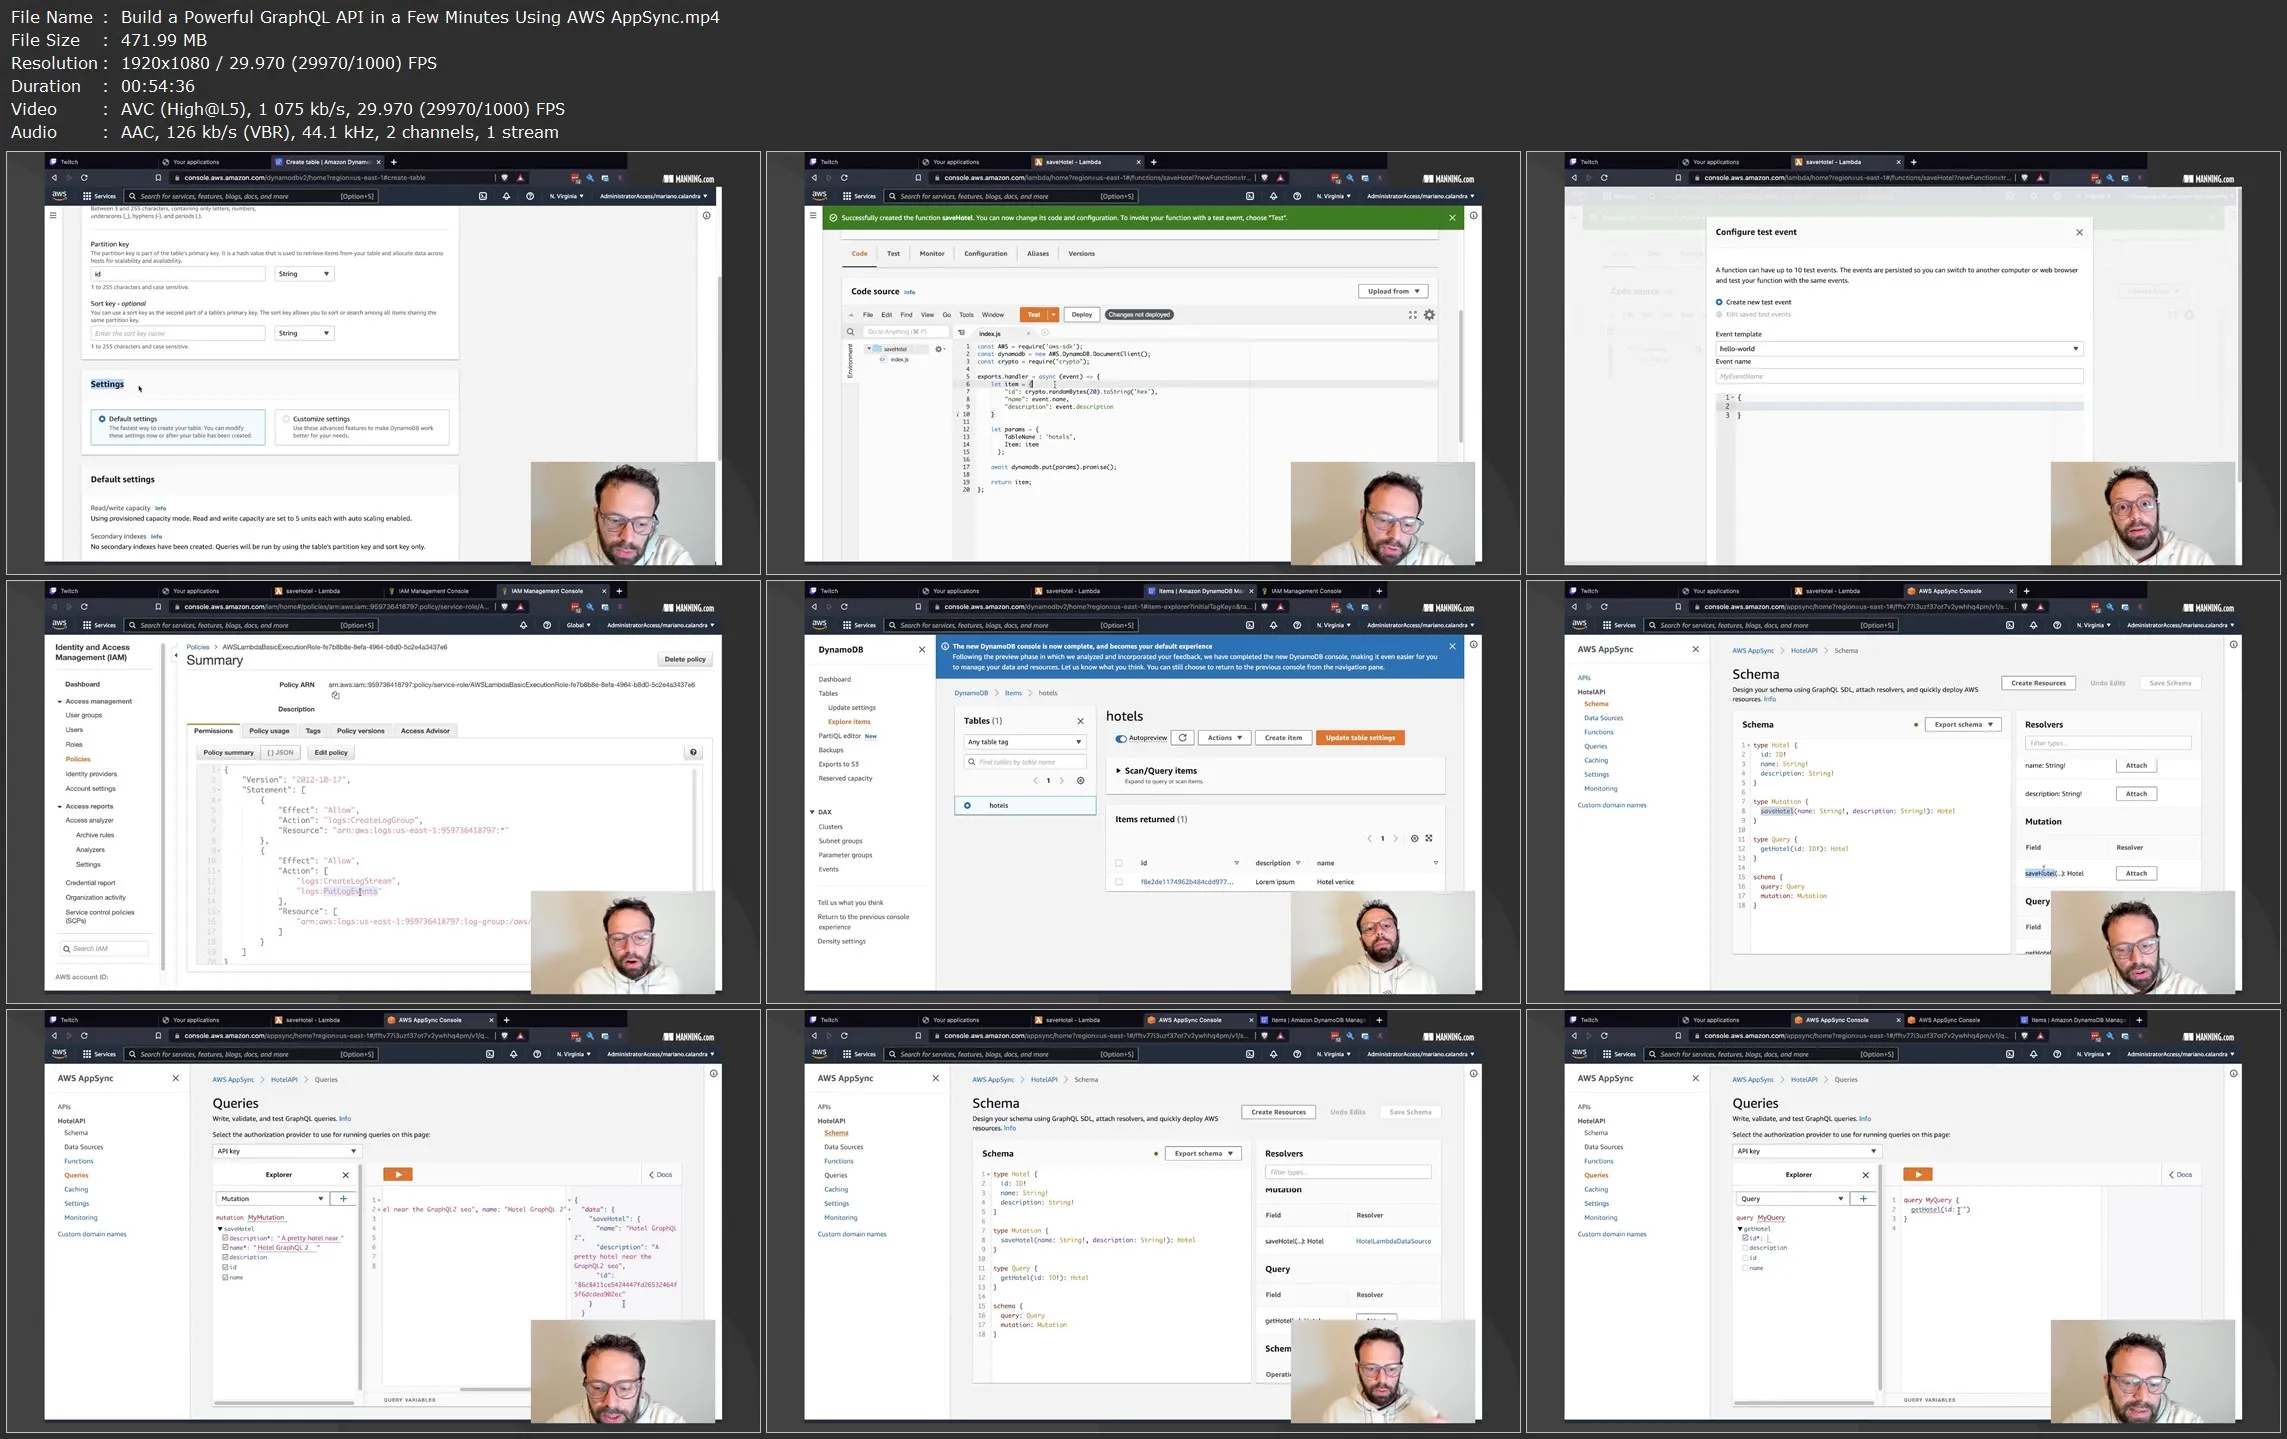Viewport: 2287px width, 1439px height.
Task: Open Export schema dropdown in Attach-buttons Schema thumbnail
Action: tap(1963, 724)
